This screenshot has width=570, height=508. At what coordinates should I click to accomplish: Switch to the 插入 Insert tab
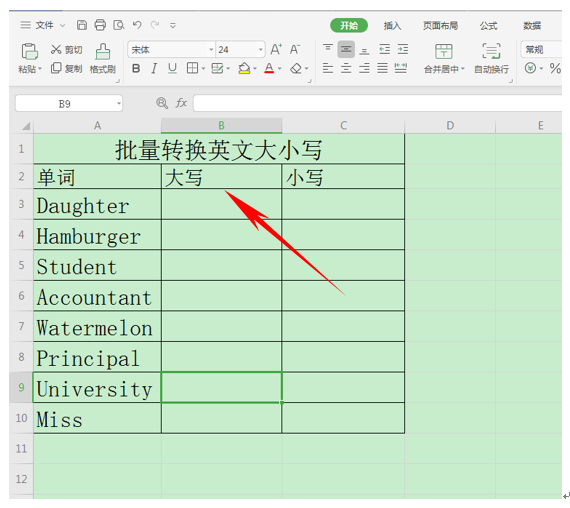(392, 25)
